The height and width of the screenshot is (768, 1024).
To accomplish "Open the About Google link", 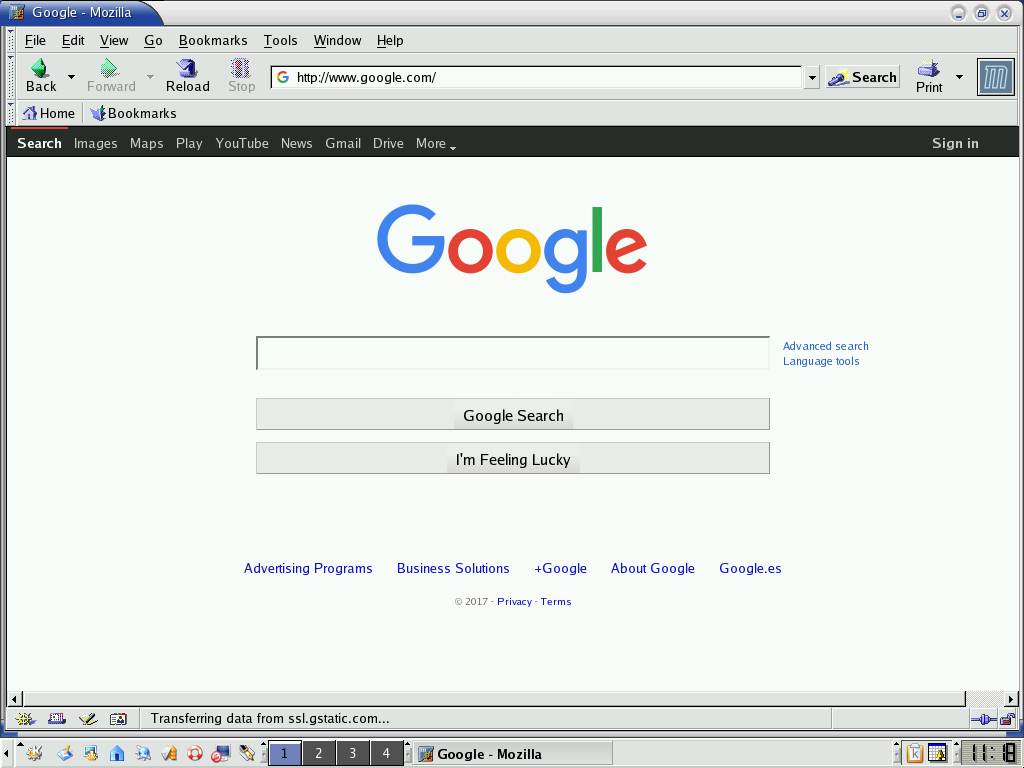I will click(x=652, y=568).
